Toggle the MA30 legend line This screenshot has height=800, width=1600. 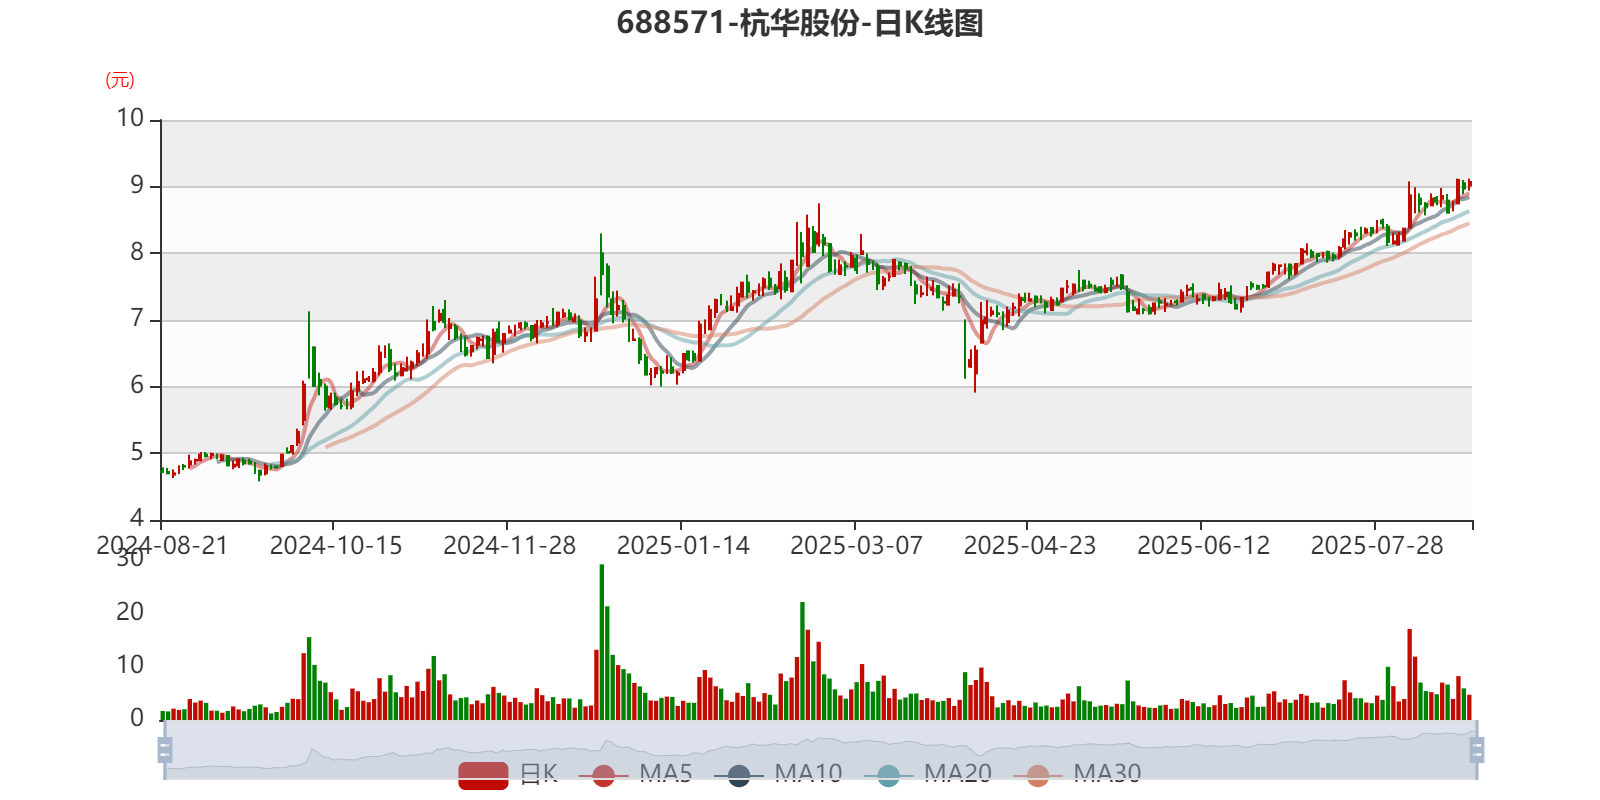[x=1077, y=774]
